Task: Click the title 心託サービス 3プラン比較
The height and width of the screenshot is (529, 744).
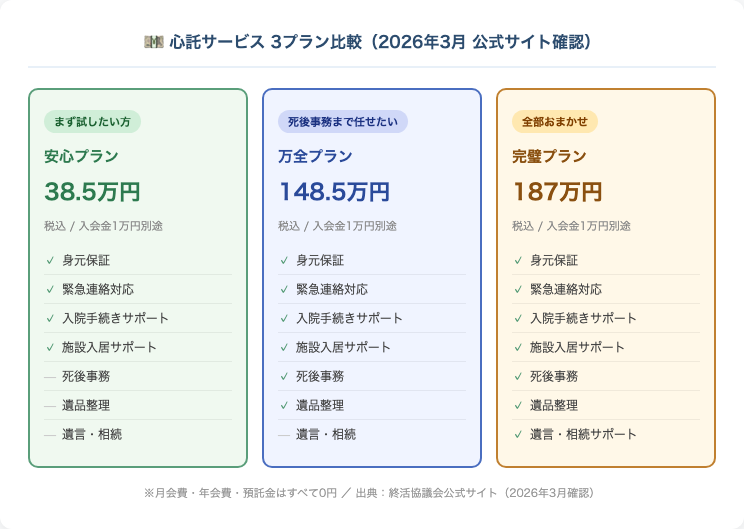Action: coord(265,42)
